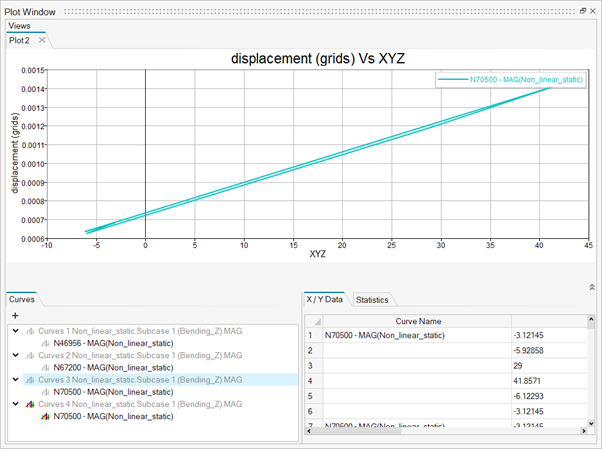Close the Plot 2 tab with X
The height and width of the screenshot is (449, 602).
(42, 41)
